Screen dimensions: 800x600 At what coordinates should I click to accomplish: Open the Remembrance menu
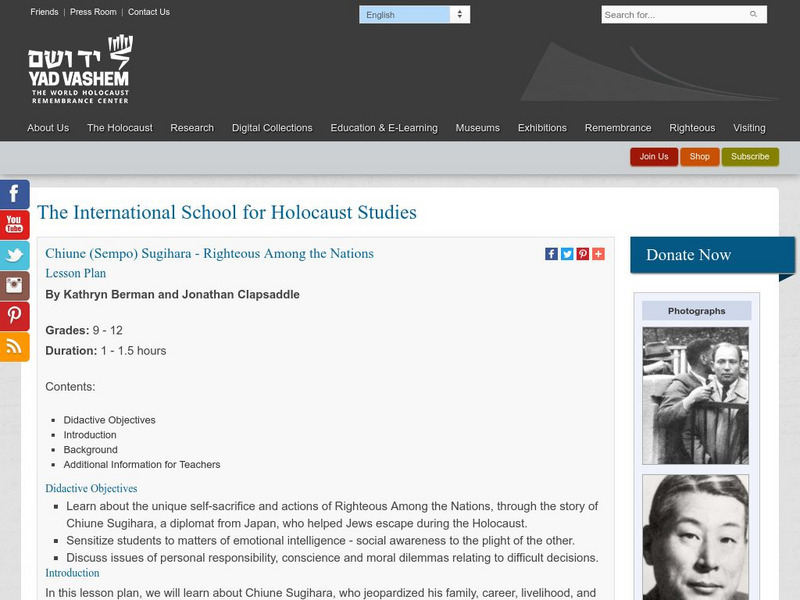pyautogui.click(x=618, y=128)
